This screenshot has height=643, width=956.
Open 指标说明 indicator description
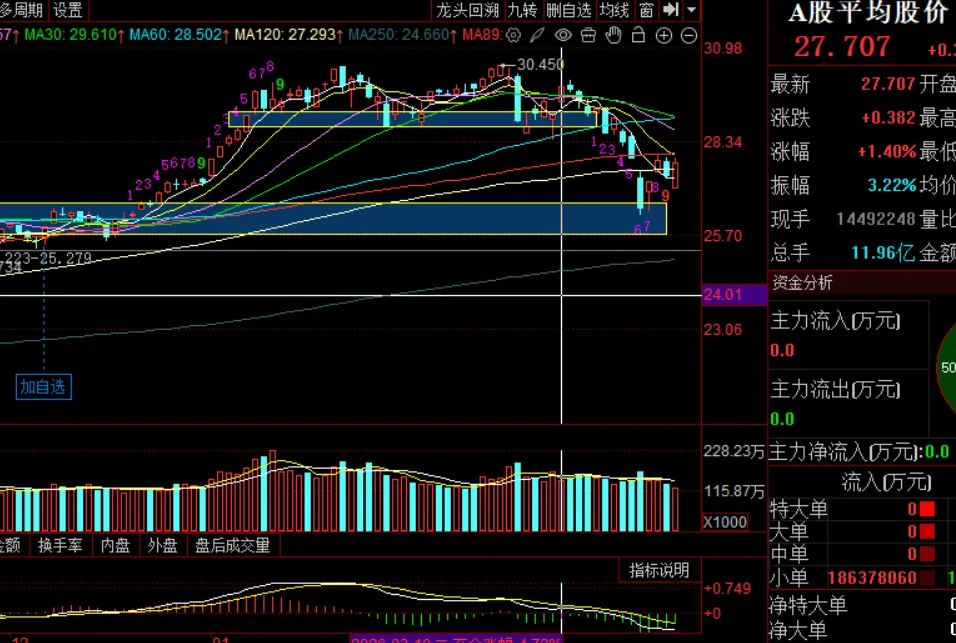(x=659, y=570)
